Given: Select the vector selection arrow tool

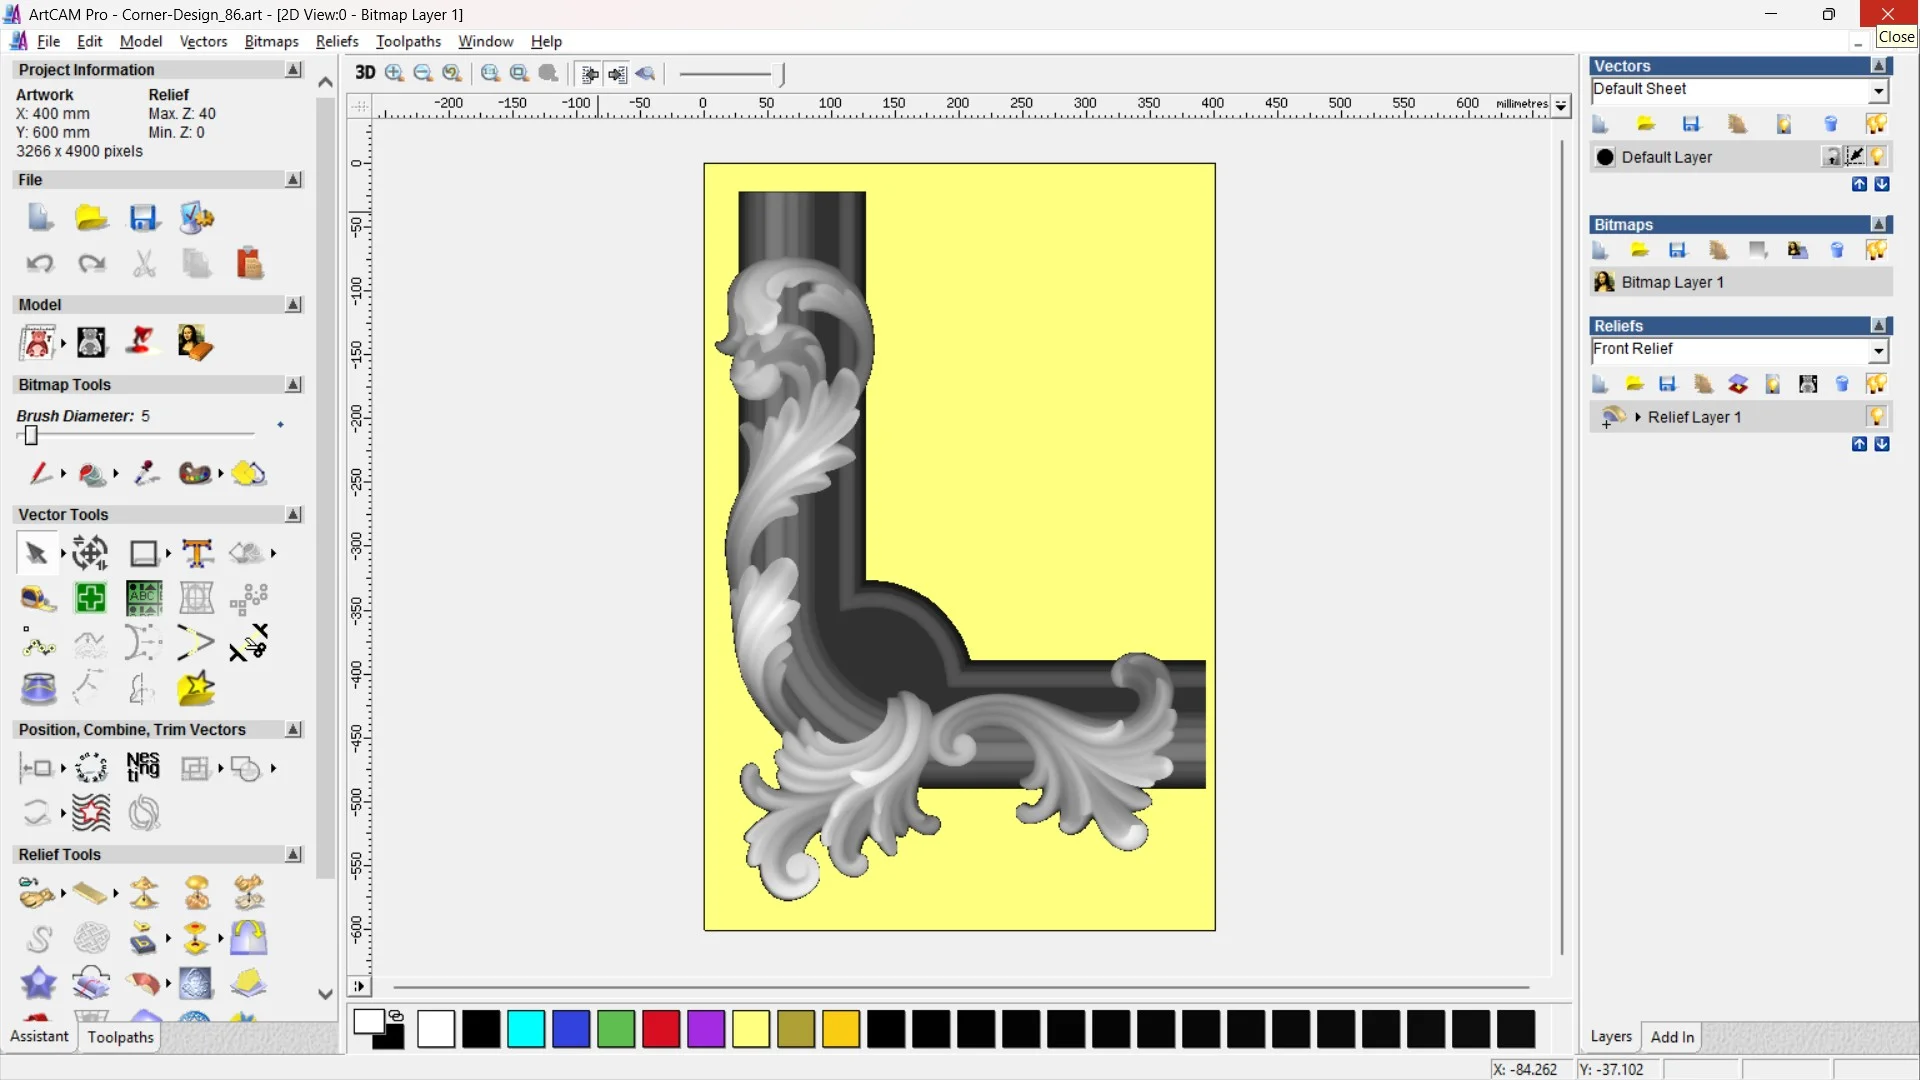Looking at the screenshot, I should (36, 553).
